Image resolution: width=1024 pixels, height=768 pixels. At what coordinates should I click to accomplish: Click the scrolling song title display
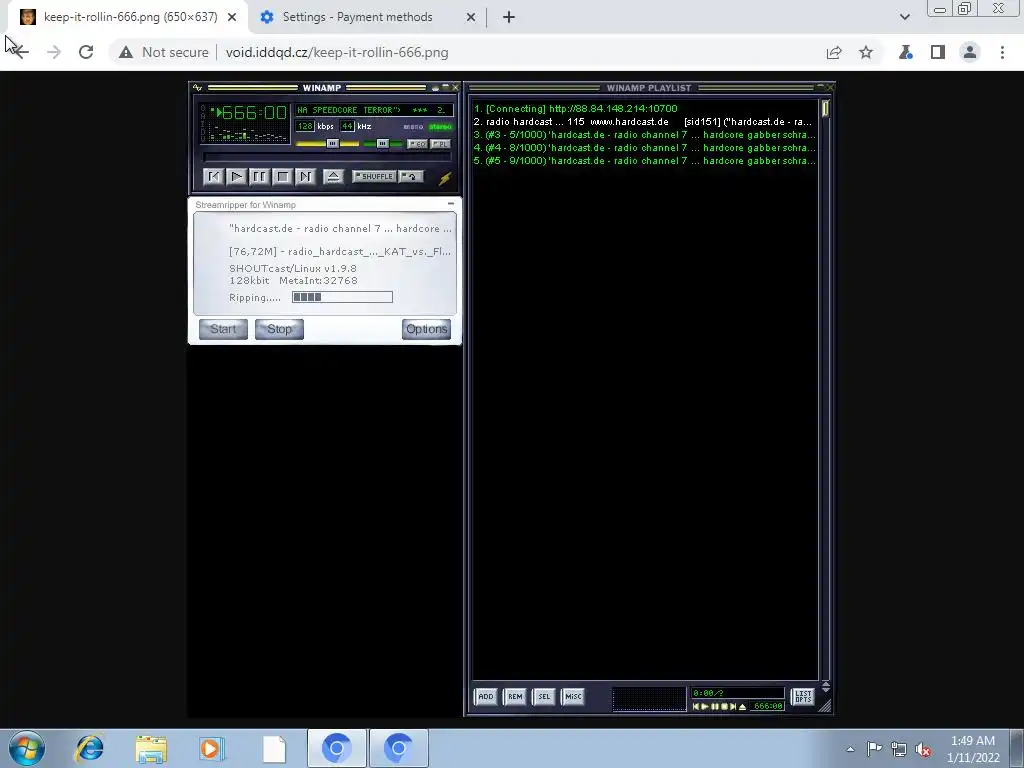click(x=374, y=110)
